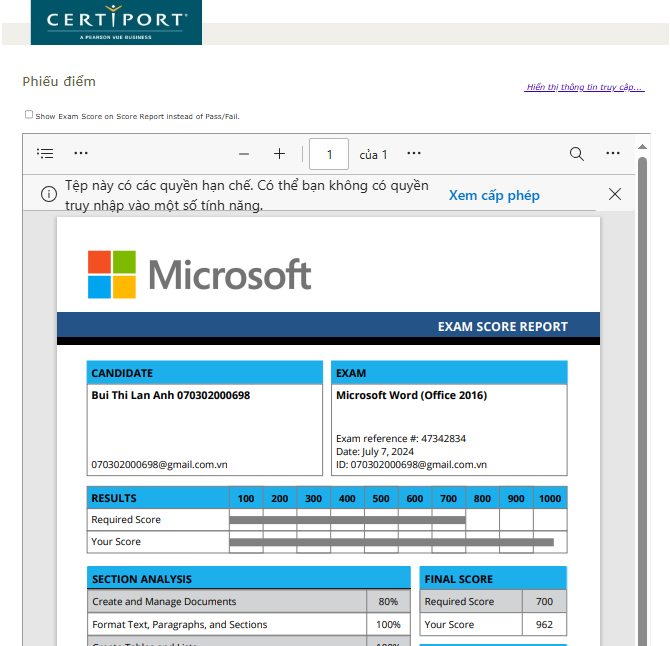Screen dimensions: 670x646
Task: Click the ellipsis beside the contents icon
Action: pyautogui.click(x=81, y=154)
